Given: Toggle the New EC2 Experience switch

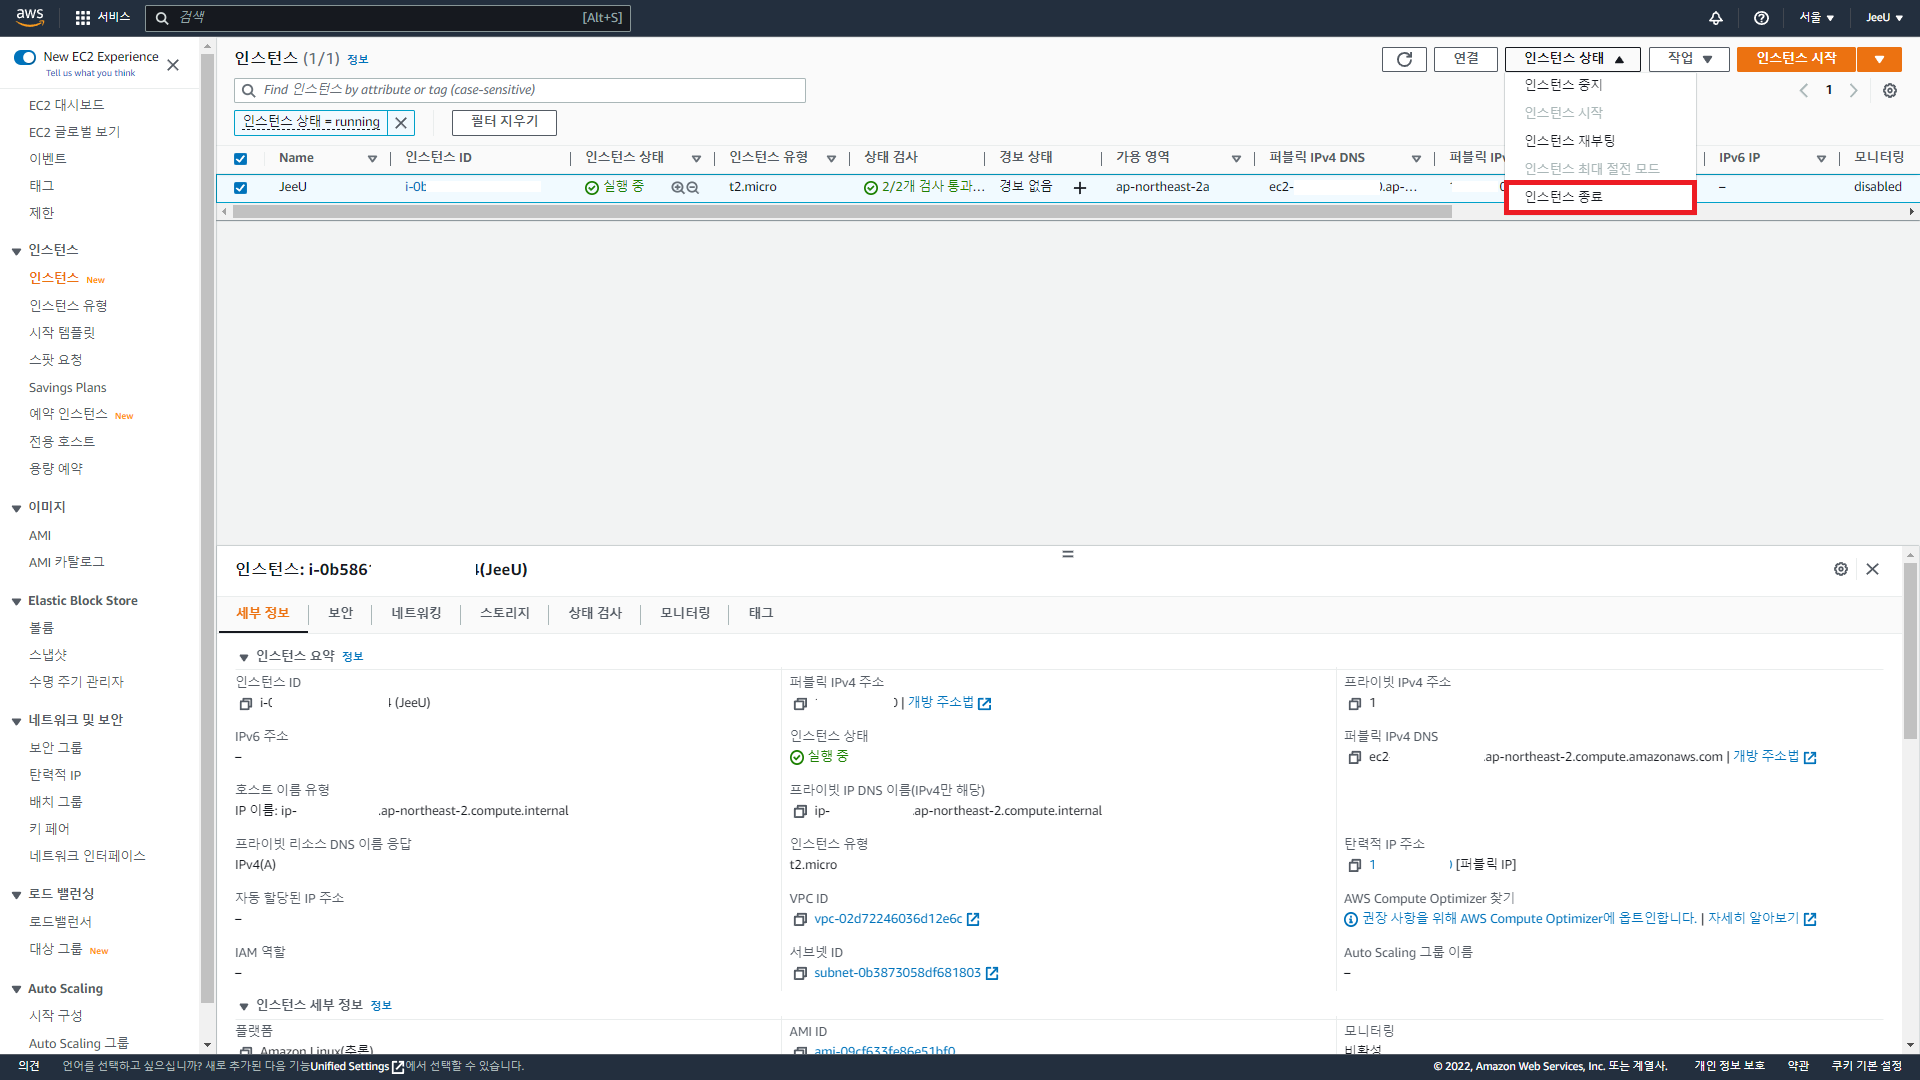Looking at the screenshot, I should coord(25,57).
